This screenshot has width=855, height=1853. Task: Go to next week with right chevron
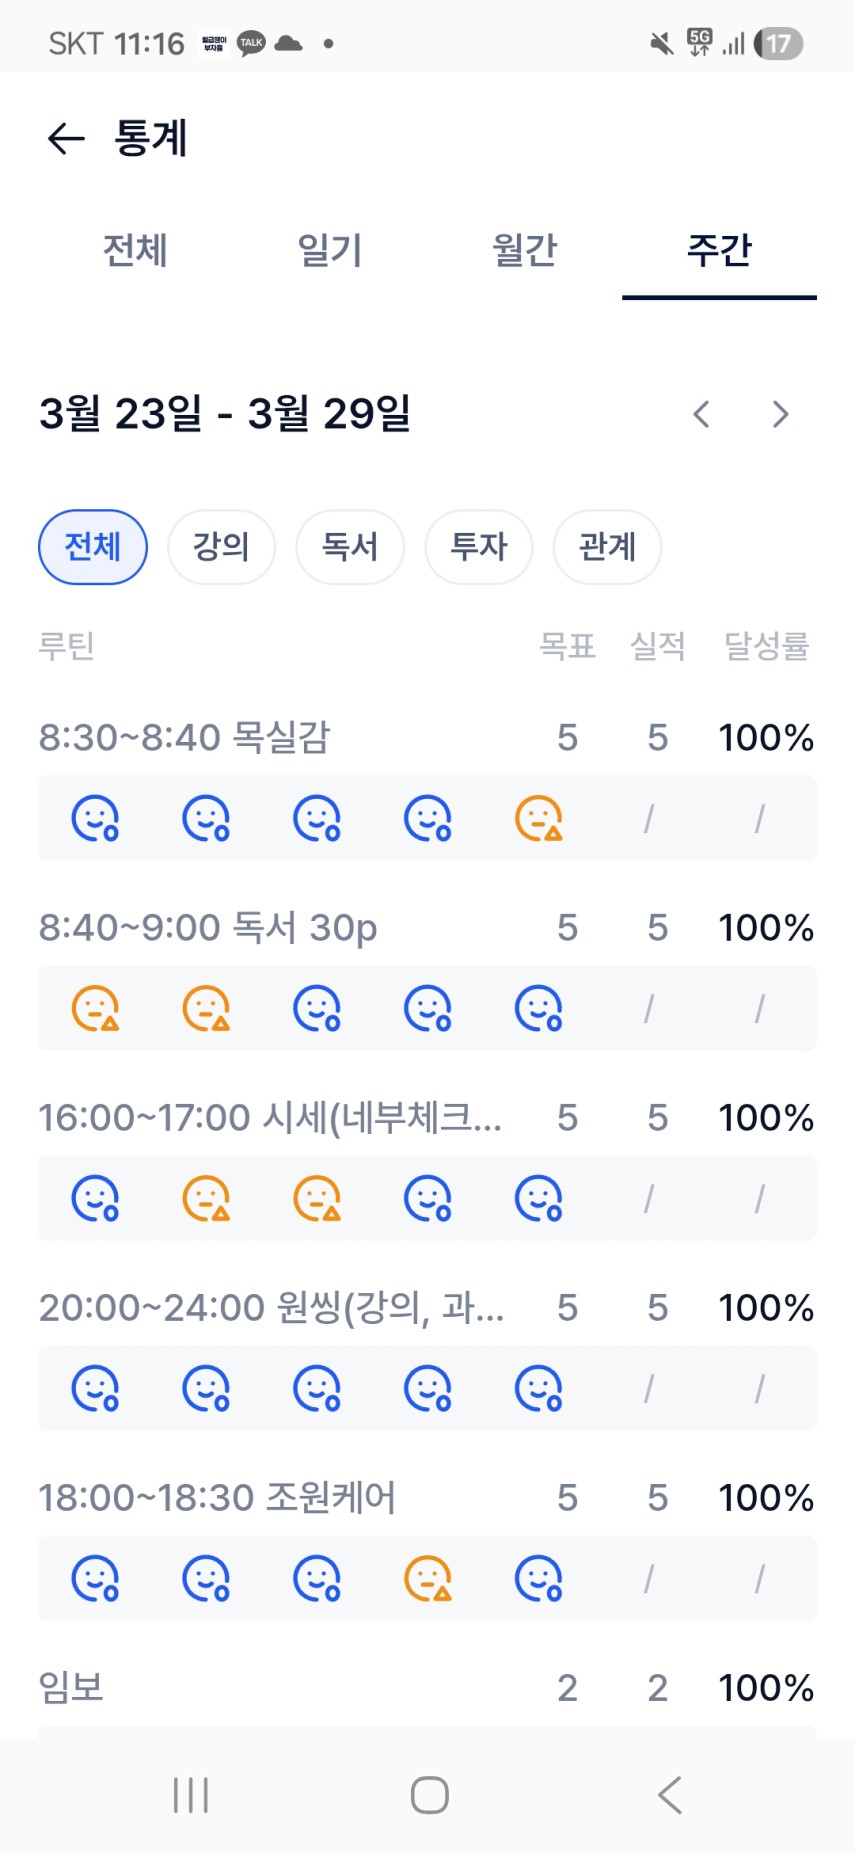point(780,414)
